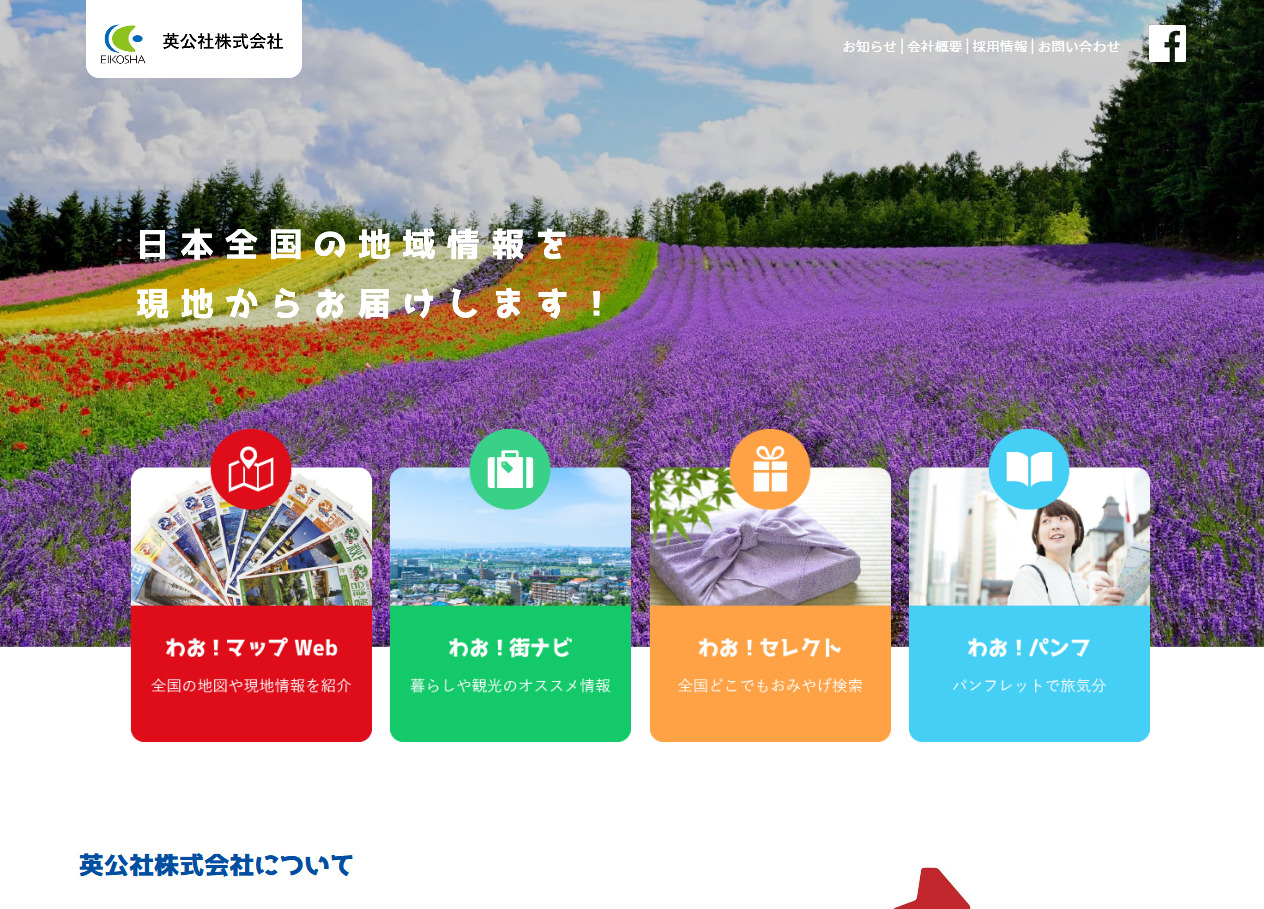Screen dimensions: 1264x909
Task: Click the green suitcase icon
Action: [510, 469]
